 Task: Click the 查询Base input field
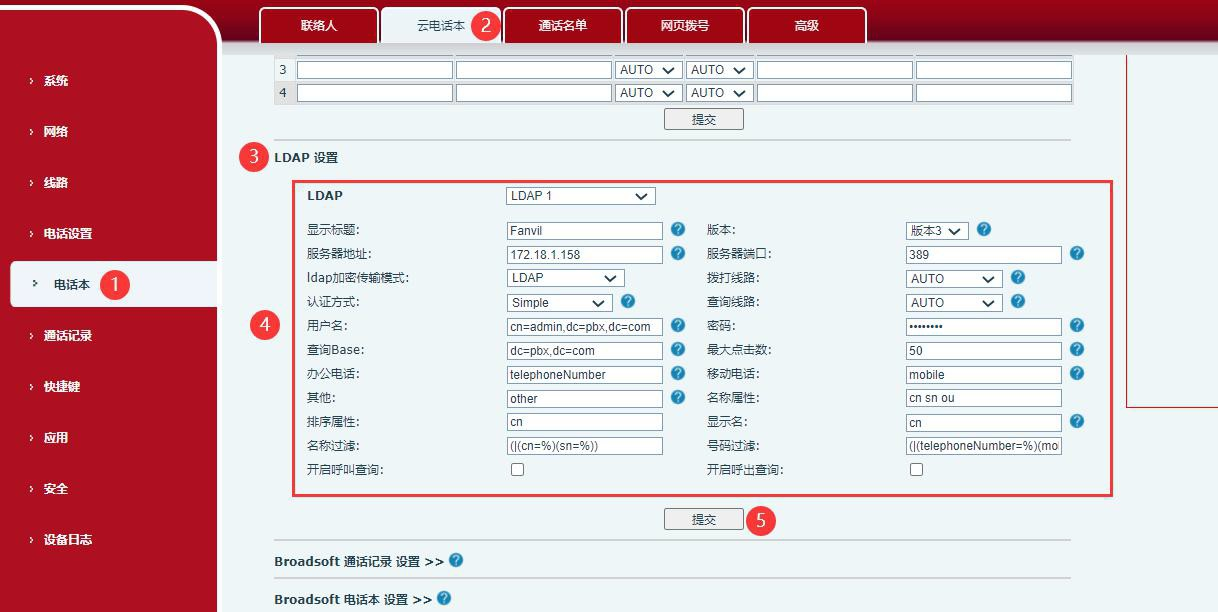coord(584,350)
